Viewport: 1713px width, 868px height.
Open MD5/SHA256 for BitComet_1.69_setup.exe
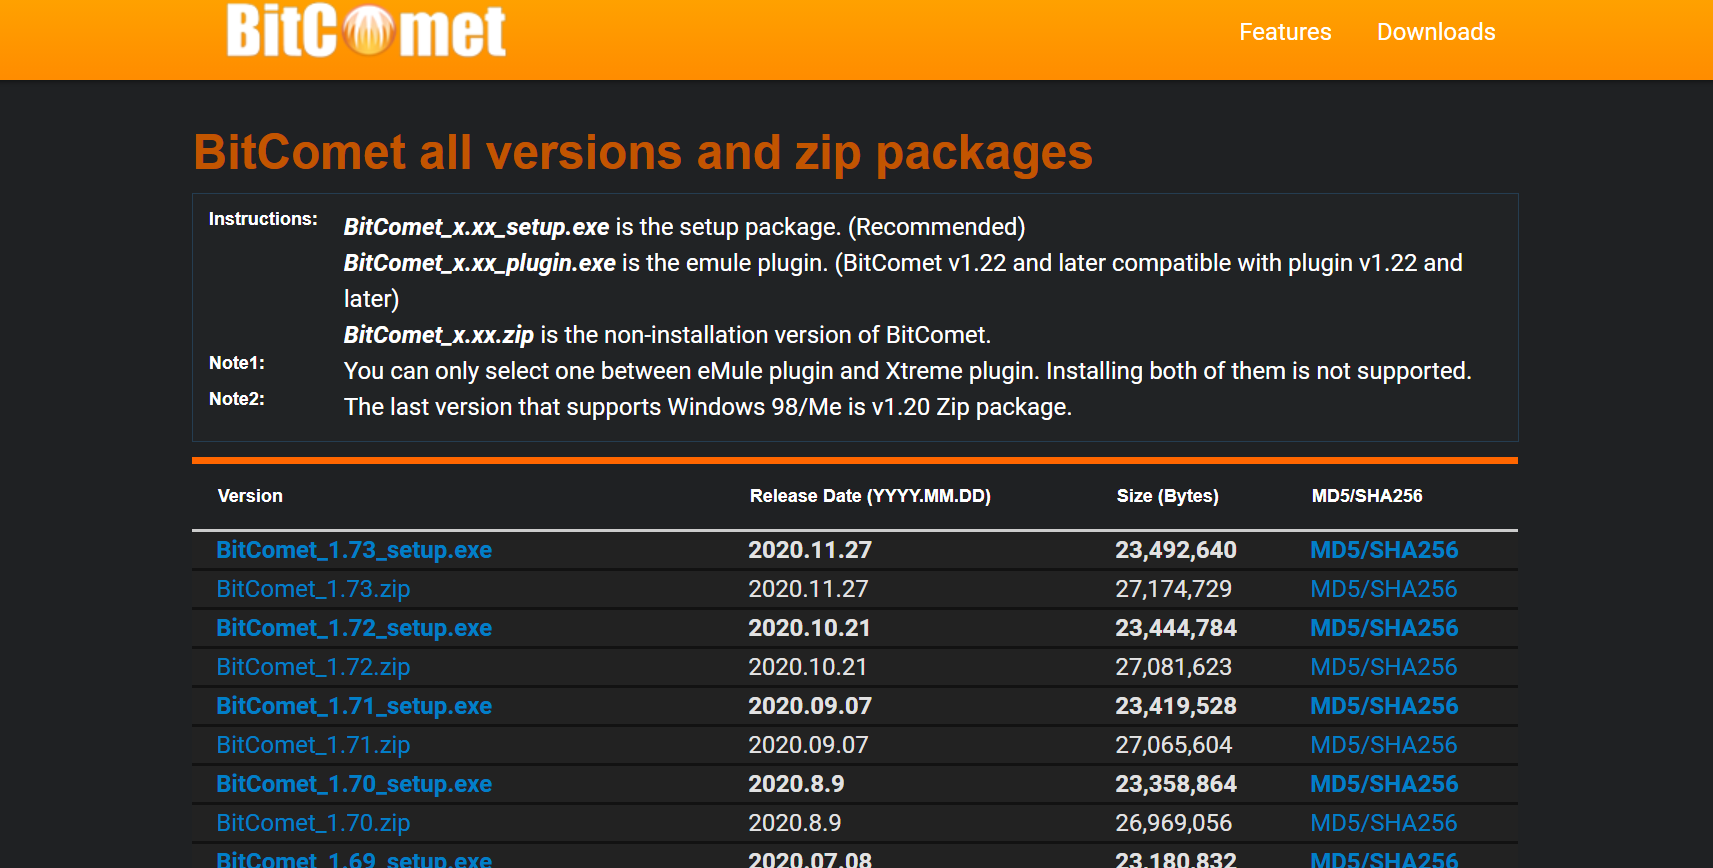pyautogui.click(x=1384, y=859)
